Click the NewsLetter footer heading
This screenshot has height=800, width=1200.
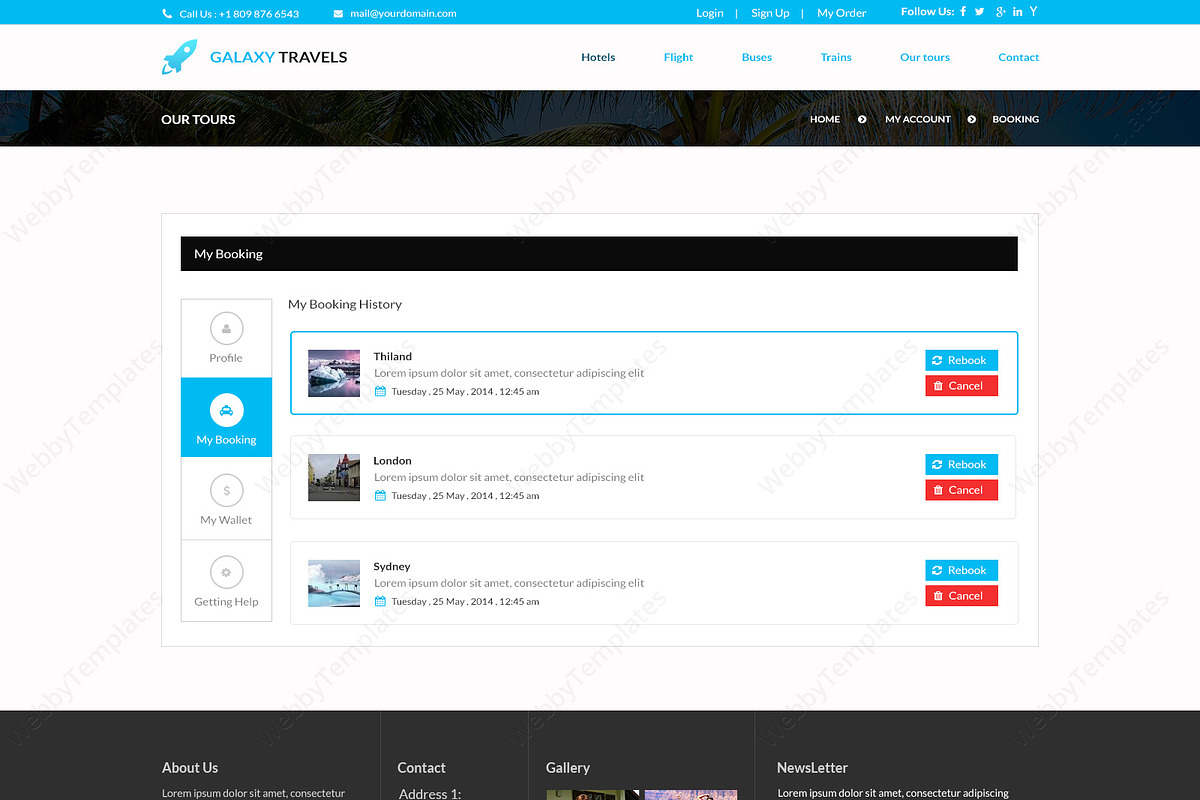(812, 768)
